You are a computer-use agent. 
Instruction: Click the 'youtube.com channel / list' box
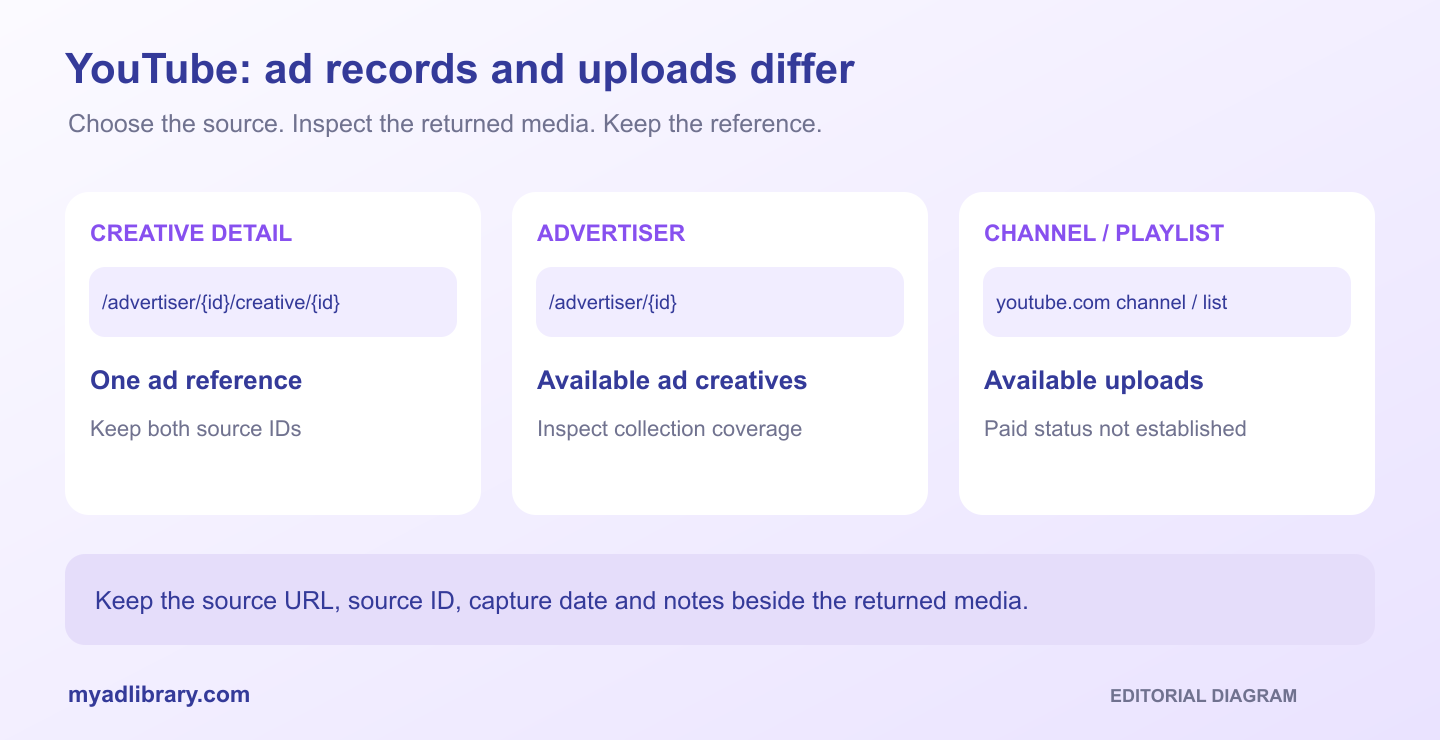click(1167, 302)
